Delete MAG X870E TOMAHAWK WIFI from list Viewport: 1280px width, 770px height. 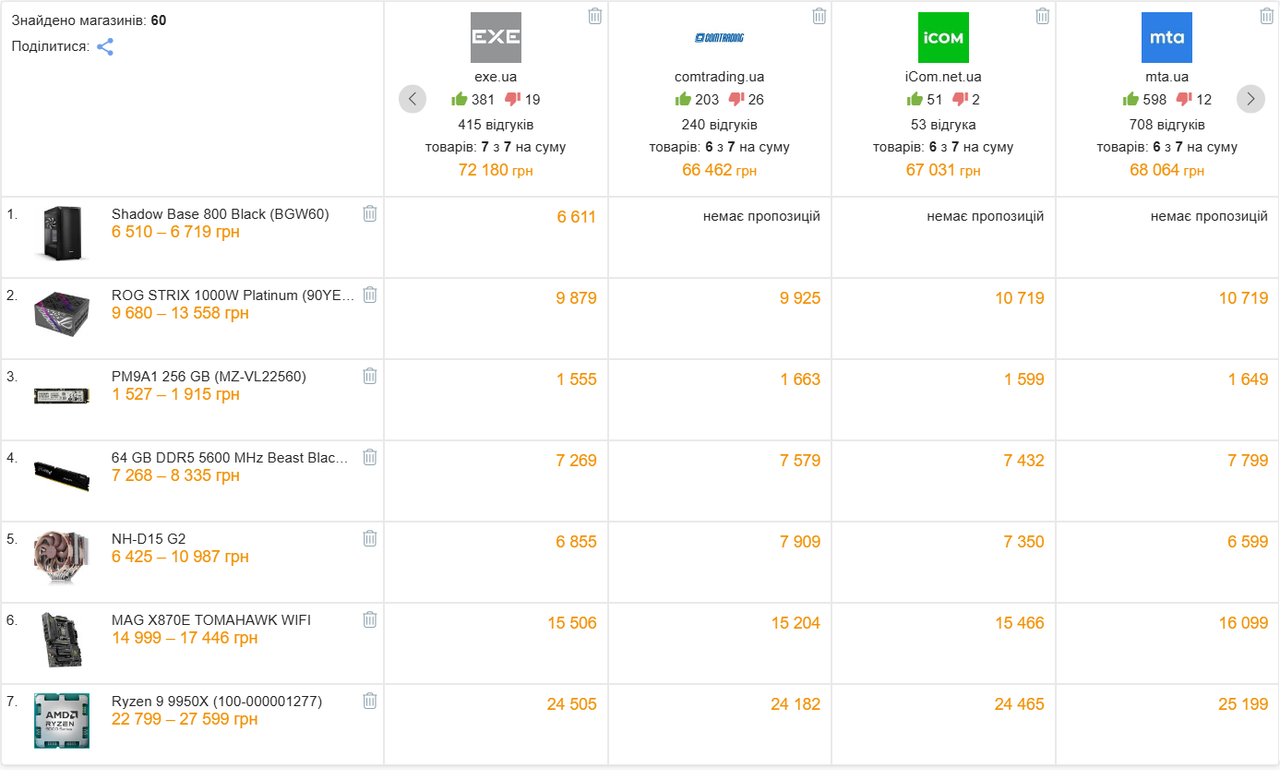[370, 619]
